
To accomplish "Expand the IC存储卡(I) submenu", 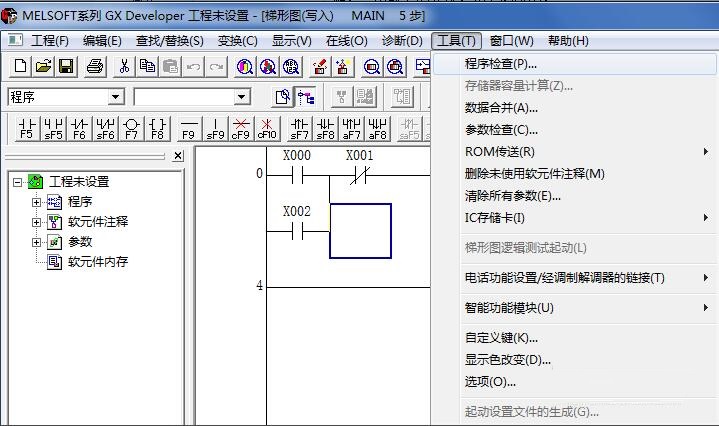I will tap(575, 218).
